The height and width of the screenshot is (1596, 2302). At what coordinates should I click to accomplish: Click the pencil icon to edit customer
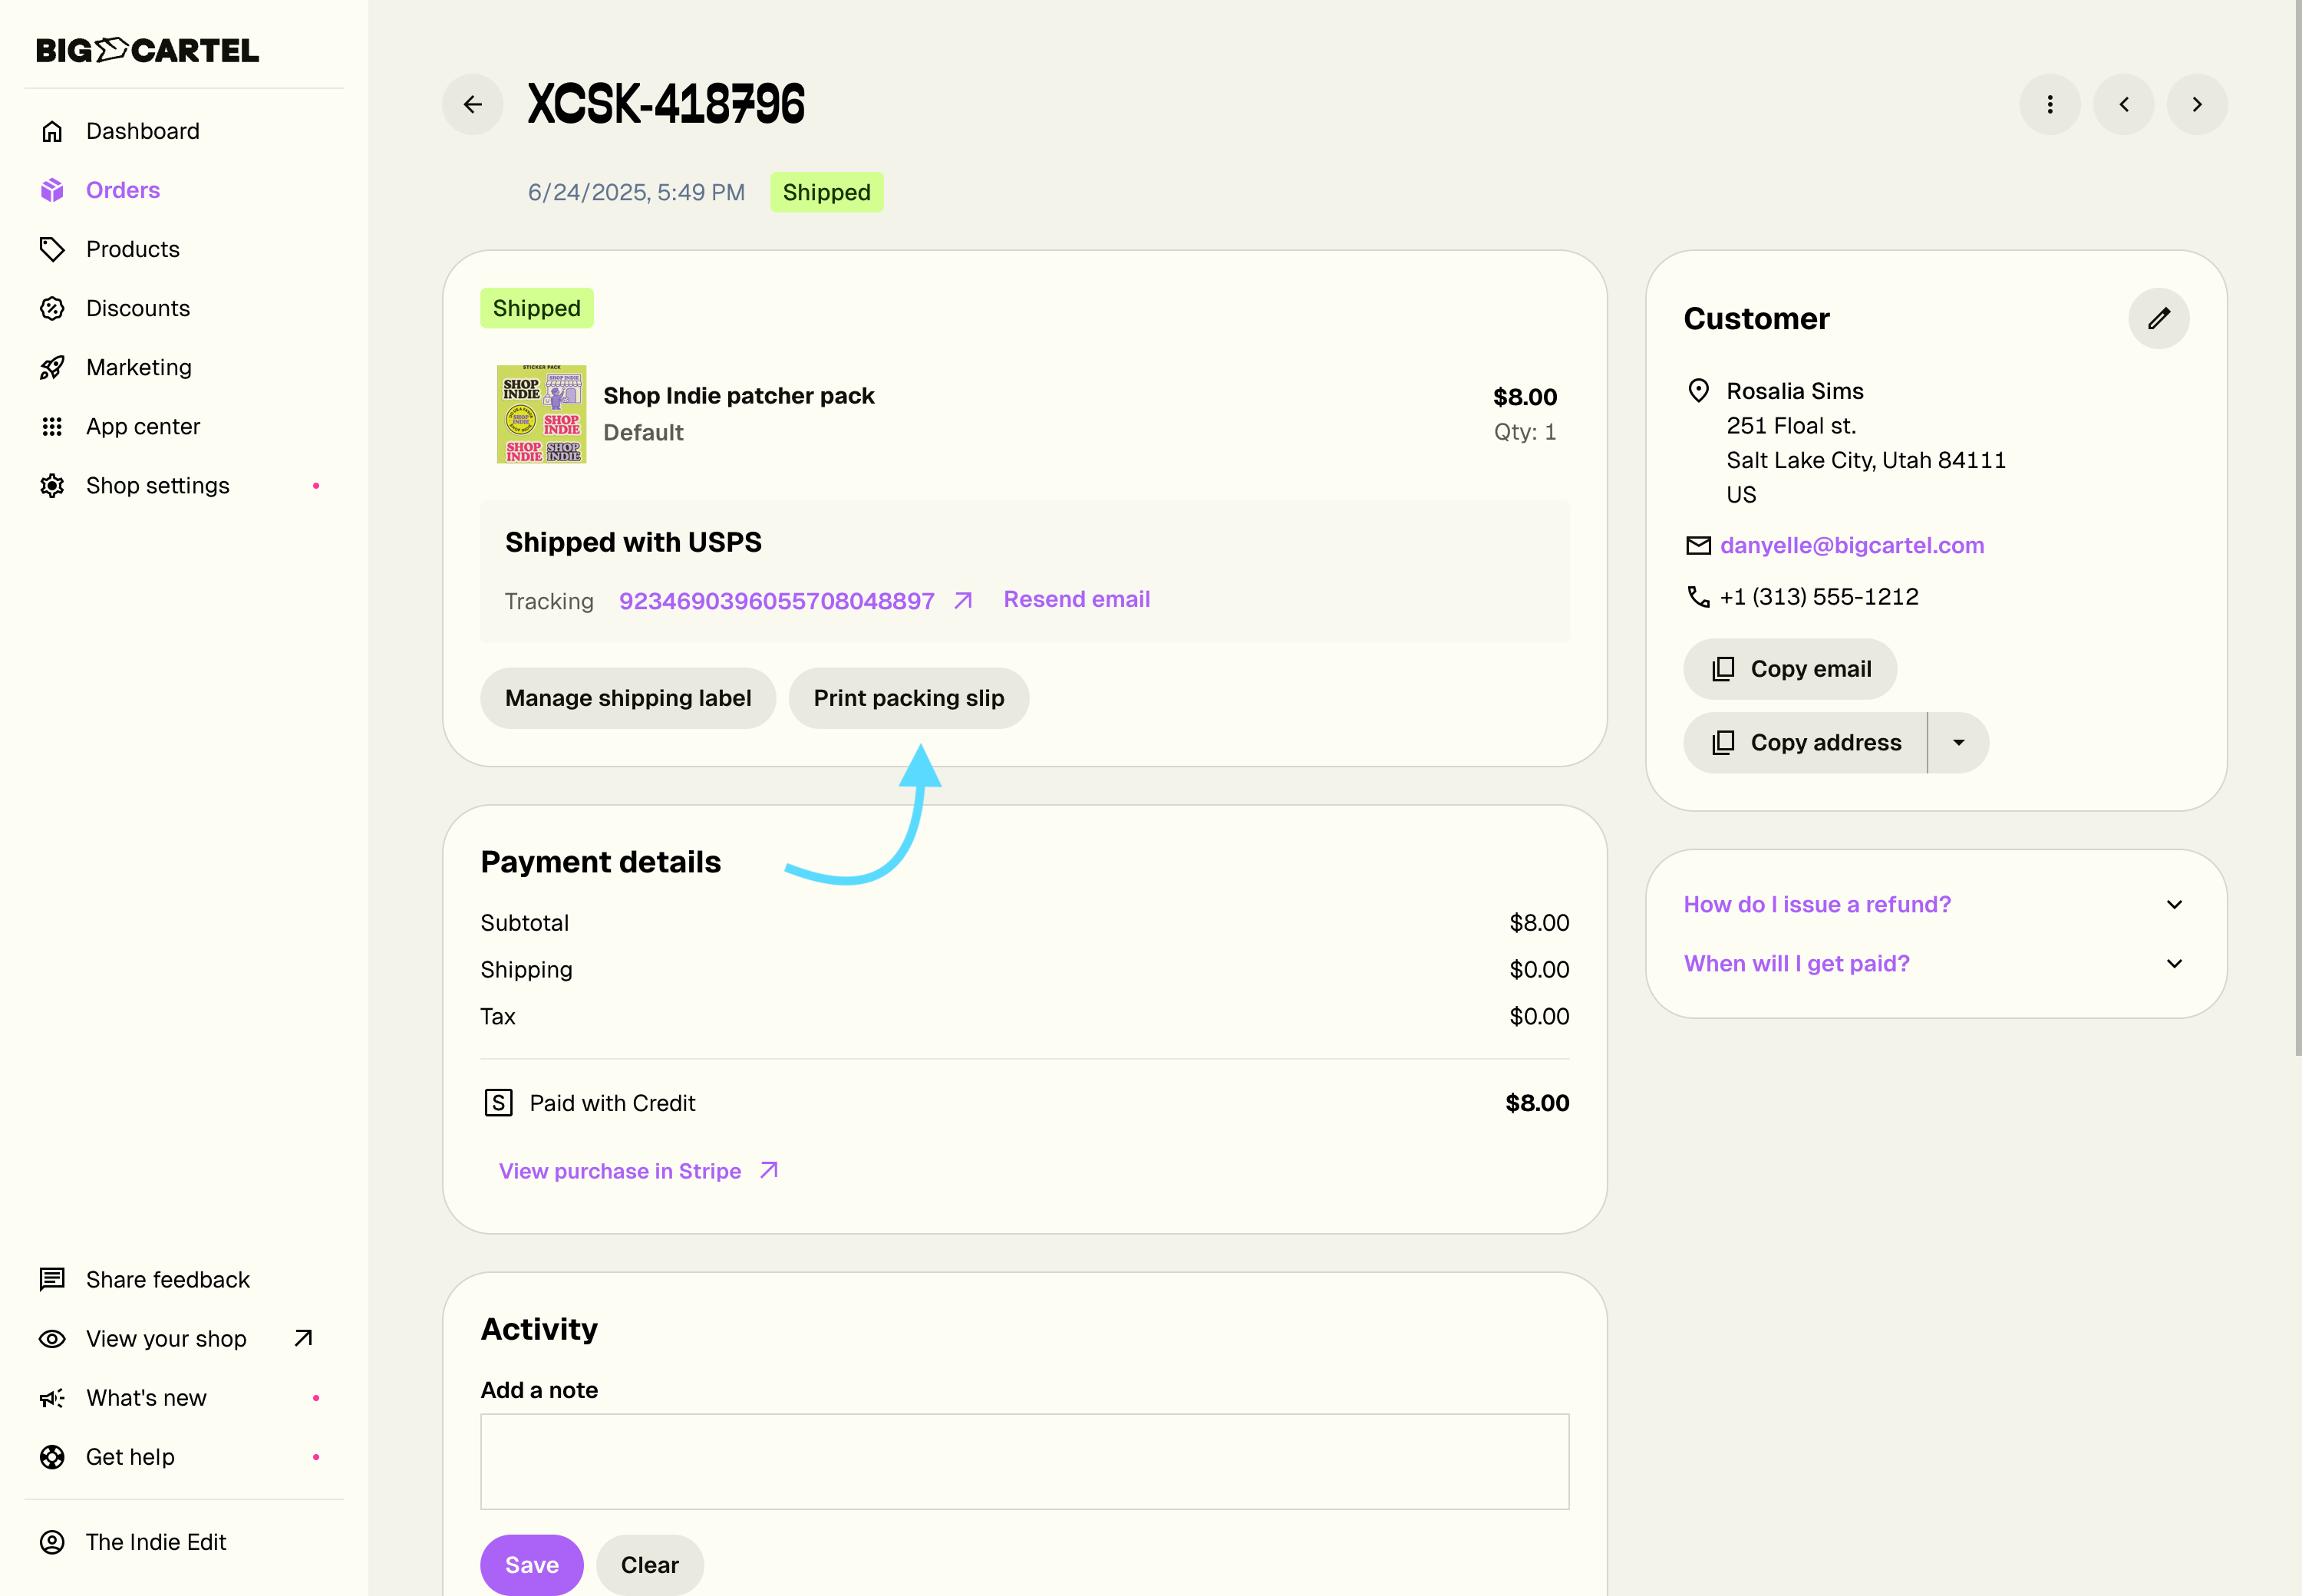point(2158,319)
